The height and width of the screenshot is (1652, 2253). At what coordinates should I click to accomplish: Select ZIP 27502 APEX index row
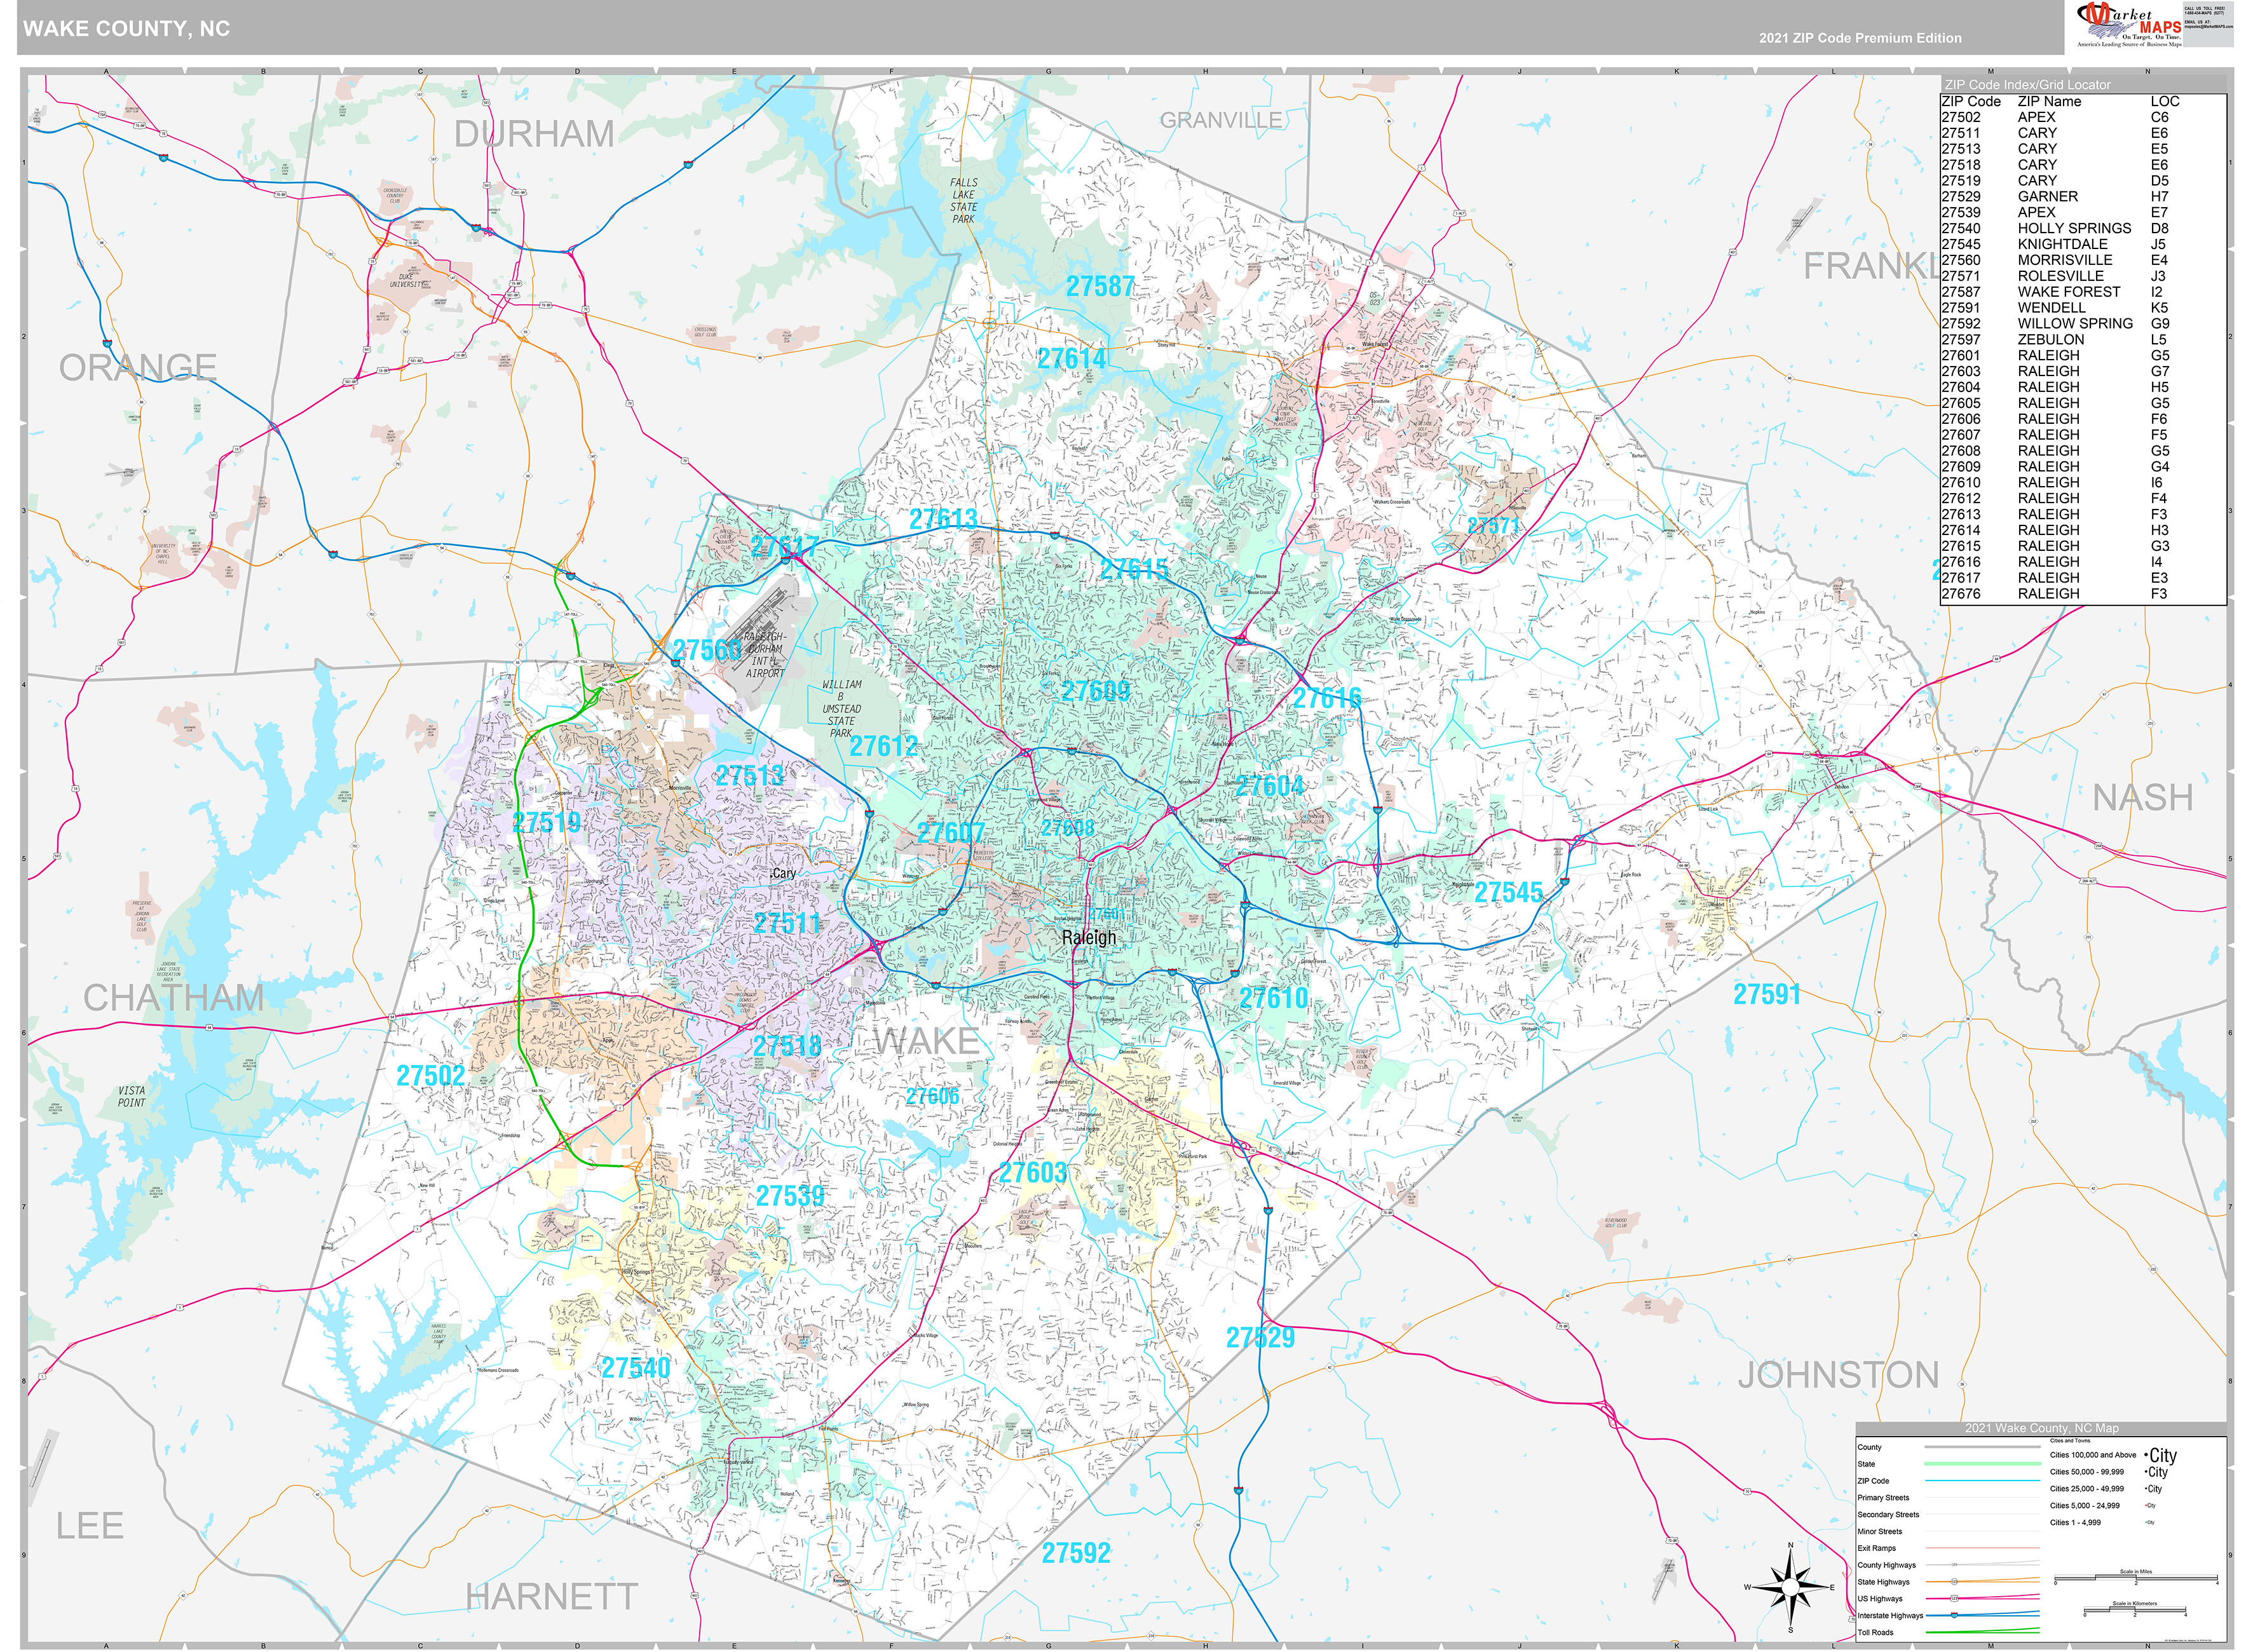(2050, 117)
